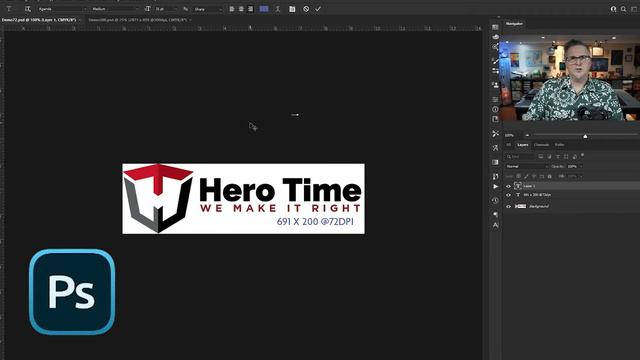Image resolution: width=640 pixels, height=360 pixels.
Task: Hide the 691 x 200 text layer
Action: (509, 195)
